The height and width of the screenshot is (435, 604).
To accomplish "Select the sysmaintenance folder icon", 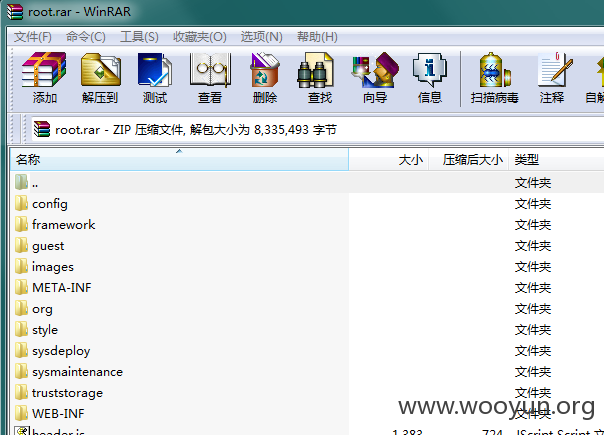I will 21,371.
